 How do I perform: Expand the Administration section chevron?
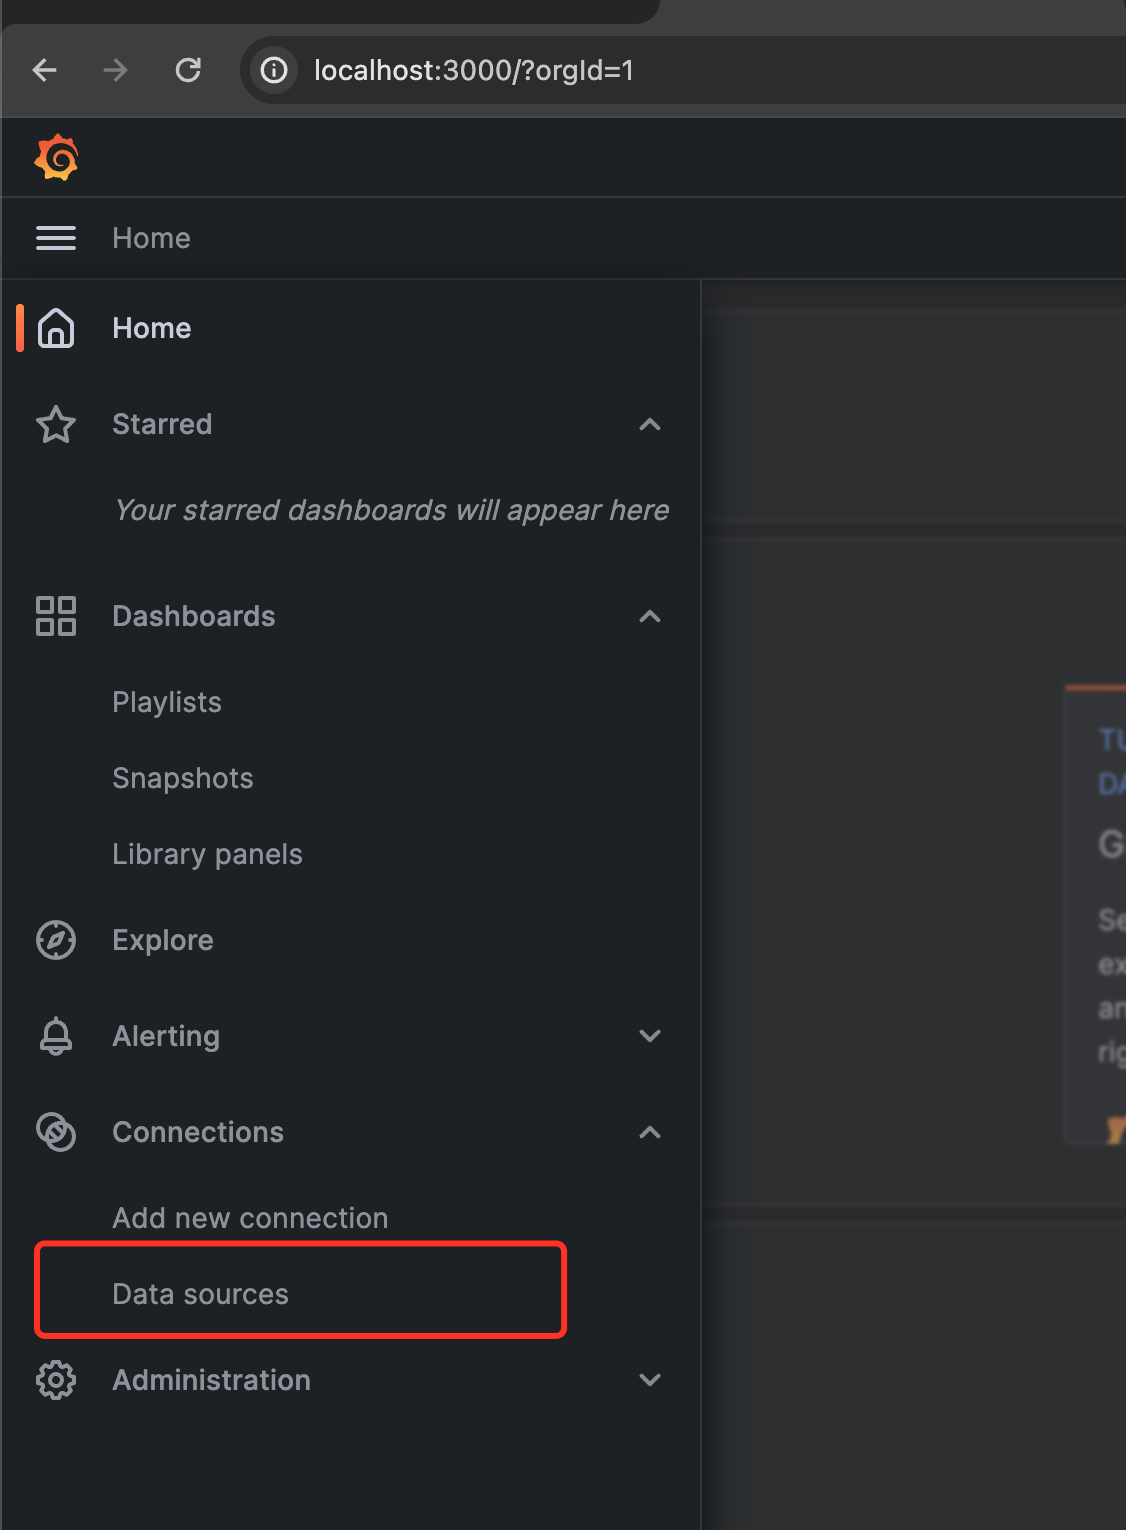click(650, 1380)
